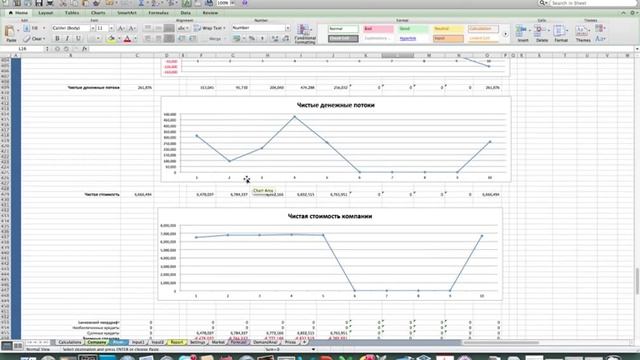Apply the Bad cell style

378,29
